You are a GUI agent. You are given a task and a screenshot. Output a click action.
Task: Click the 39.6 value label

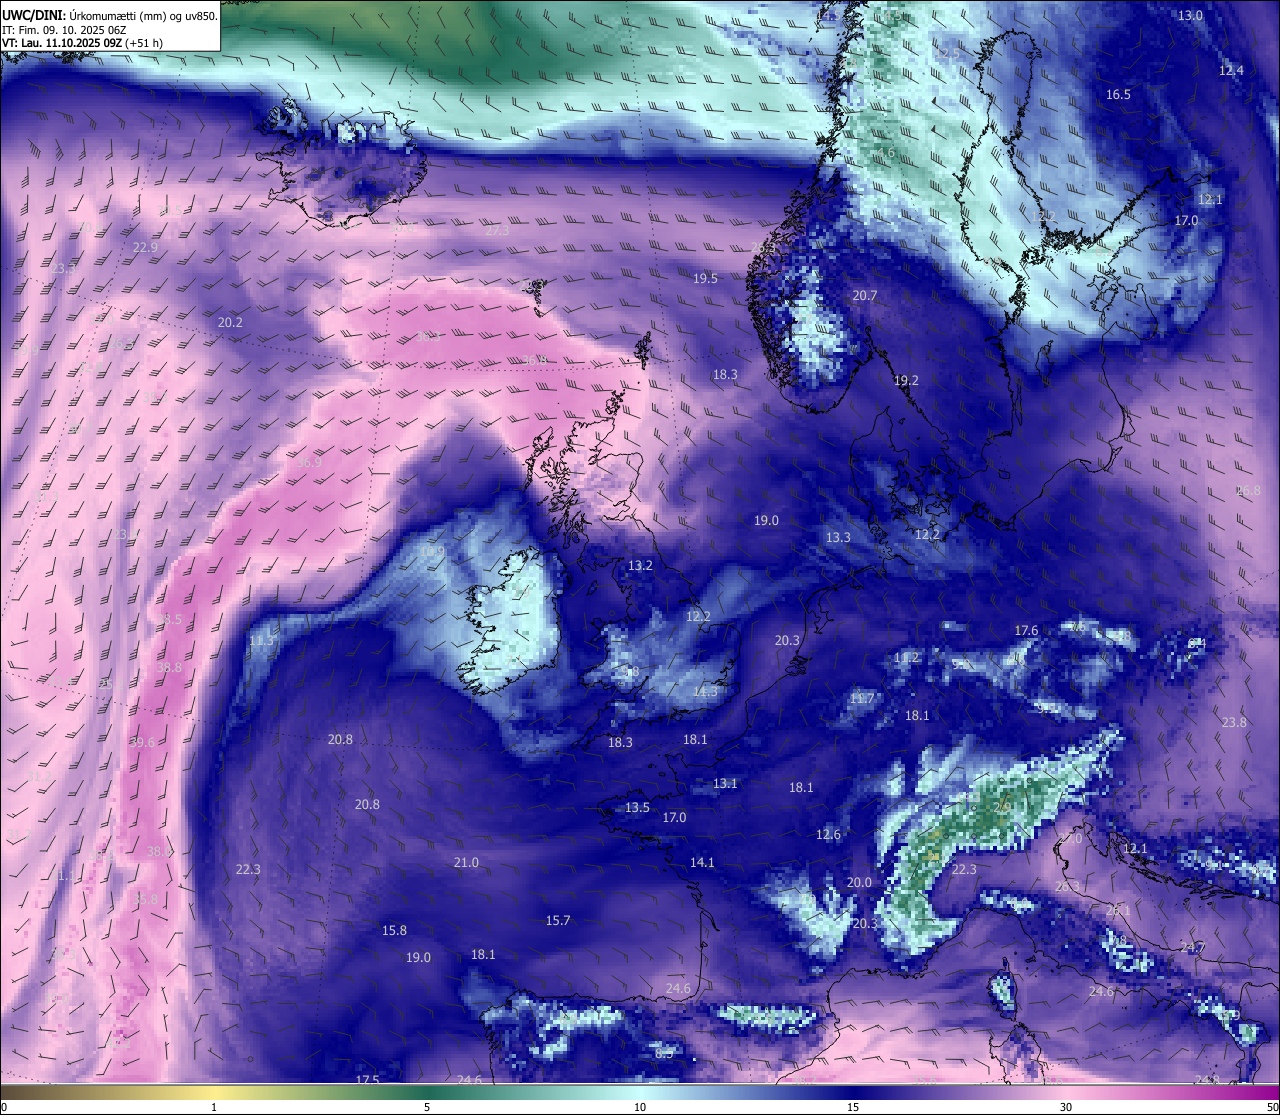coord(142,742)
